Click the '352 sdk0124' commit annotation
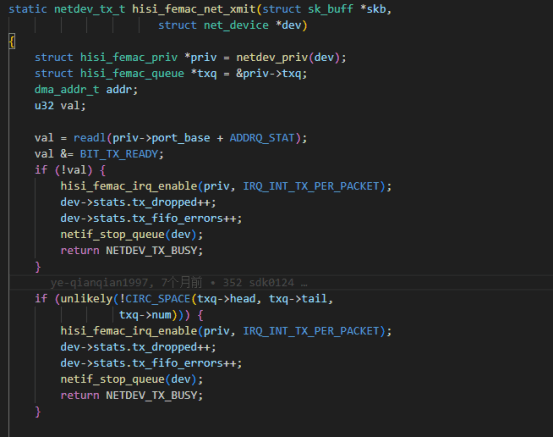Screen dimensions: 554x437 [258, 283]
